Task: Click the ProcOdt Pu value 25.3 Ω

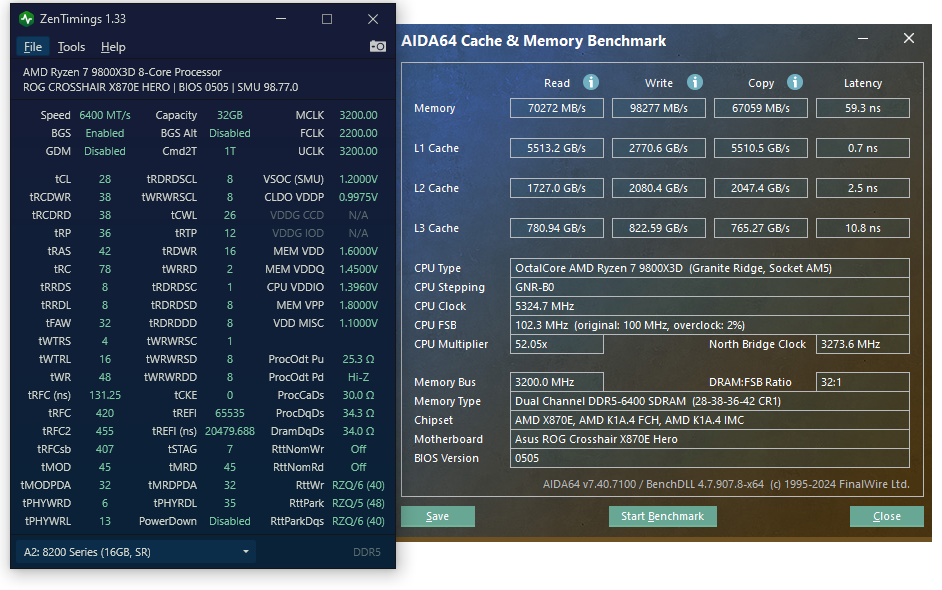Action: pyautogui.click(x=358, y=359)
